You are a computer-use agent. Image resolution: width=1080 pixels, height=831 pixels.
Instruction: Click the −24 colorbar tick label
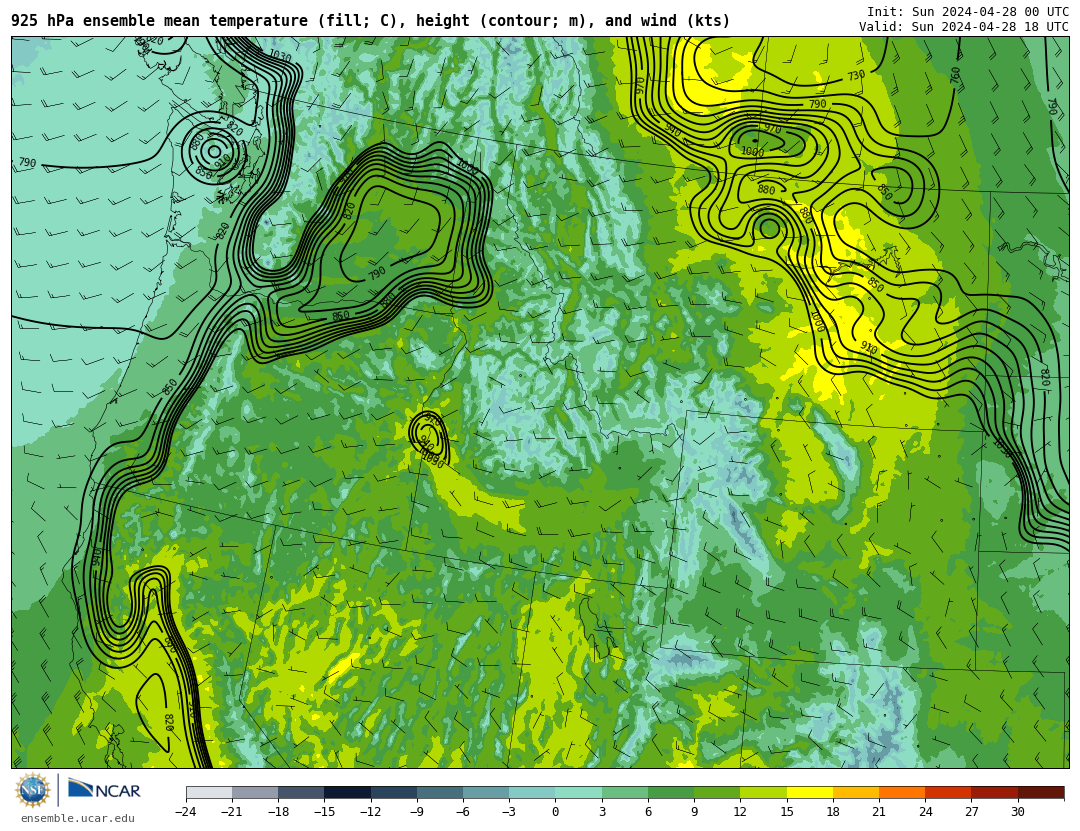pos(186,812)
